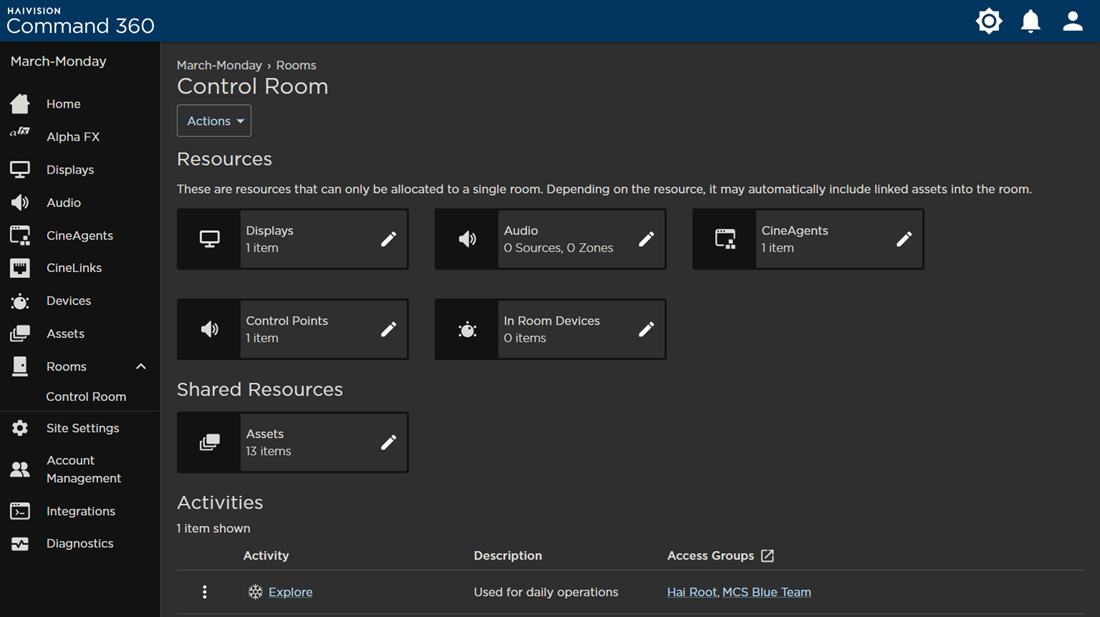Open Diagnostics in the sidebar
The image size is (1100, 617).
point(79,543)
